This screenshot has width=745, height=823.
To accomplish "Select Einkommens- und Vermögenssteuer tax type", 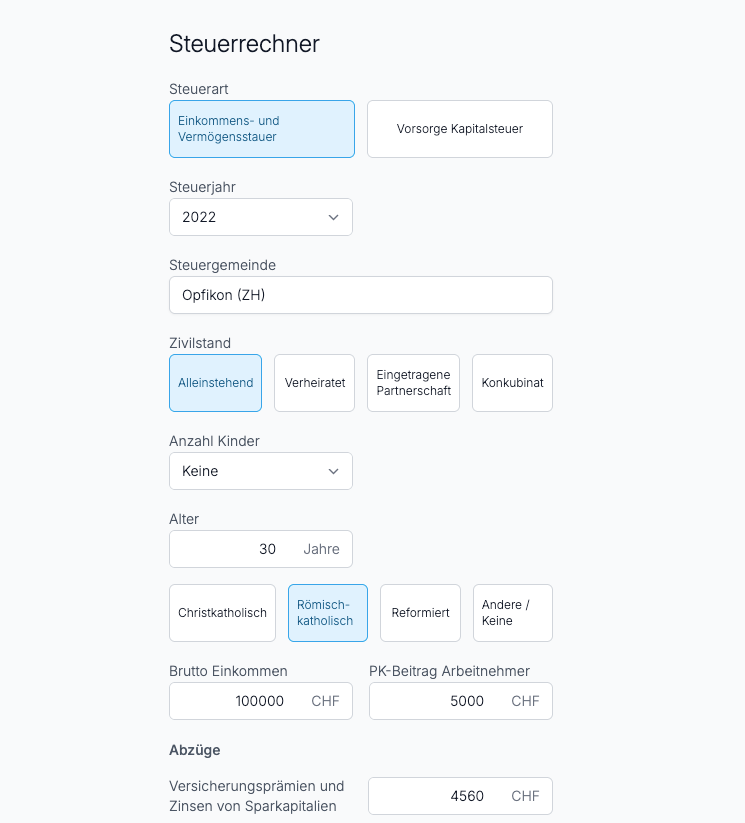I will pyautogui.click(x=261, y=129).
